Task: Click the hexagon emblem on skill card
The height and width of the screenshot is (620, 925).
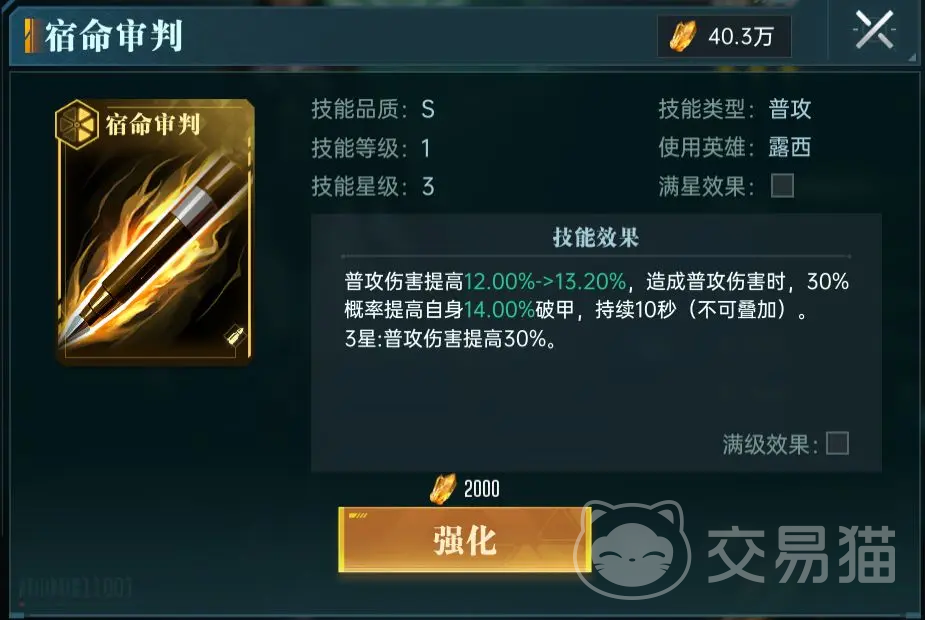Action: [x=76, y=124]
